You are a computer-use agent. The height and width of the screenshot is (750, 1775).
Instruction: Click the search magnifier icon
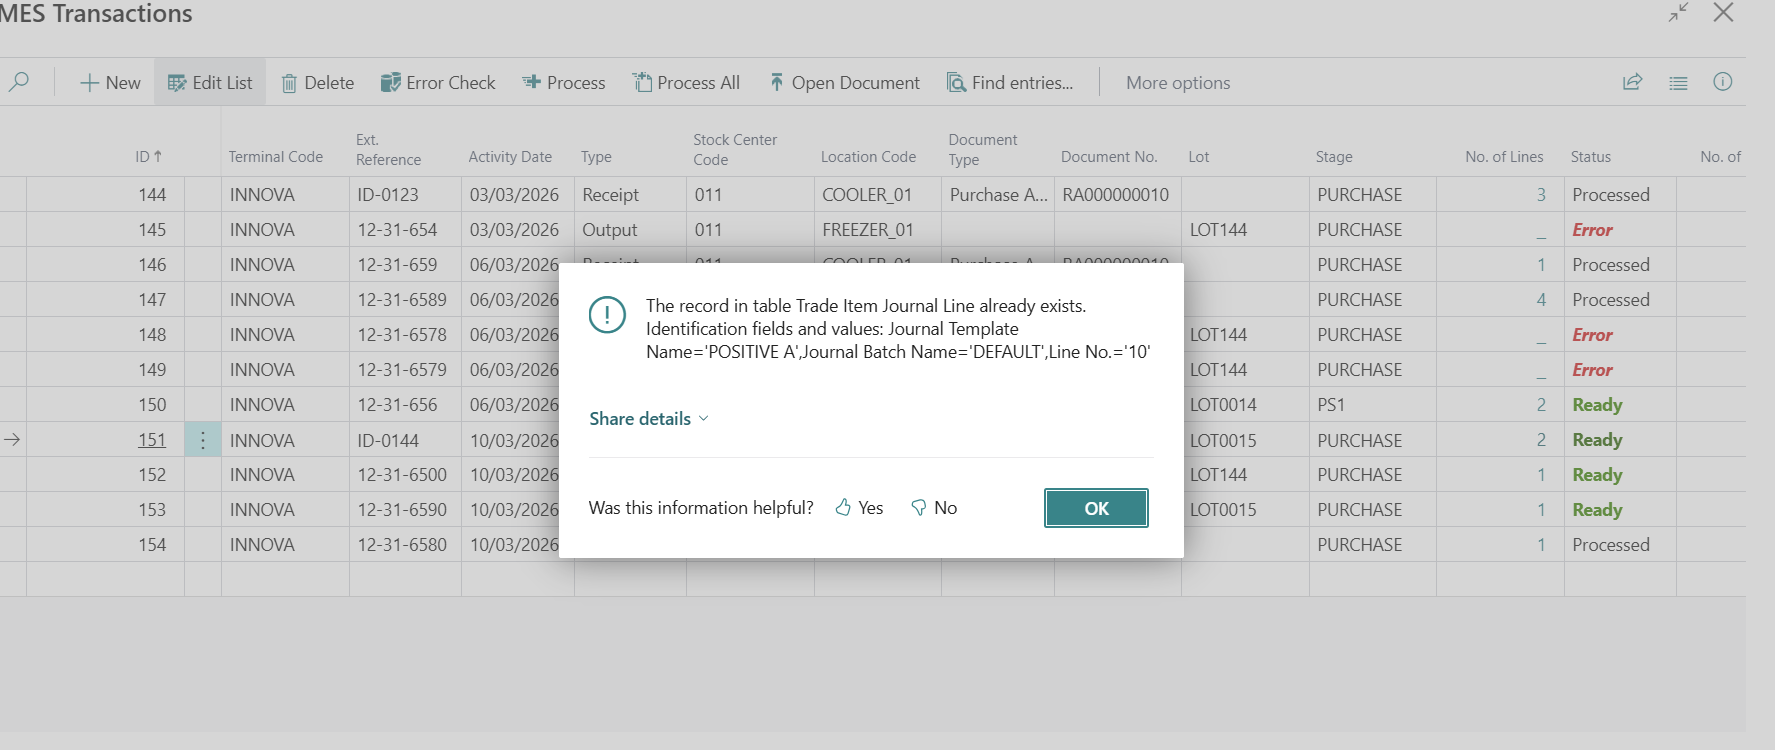click(x=18, y=82)
